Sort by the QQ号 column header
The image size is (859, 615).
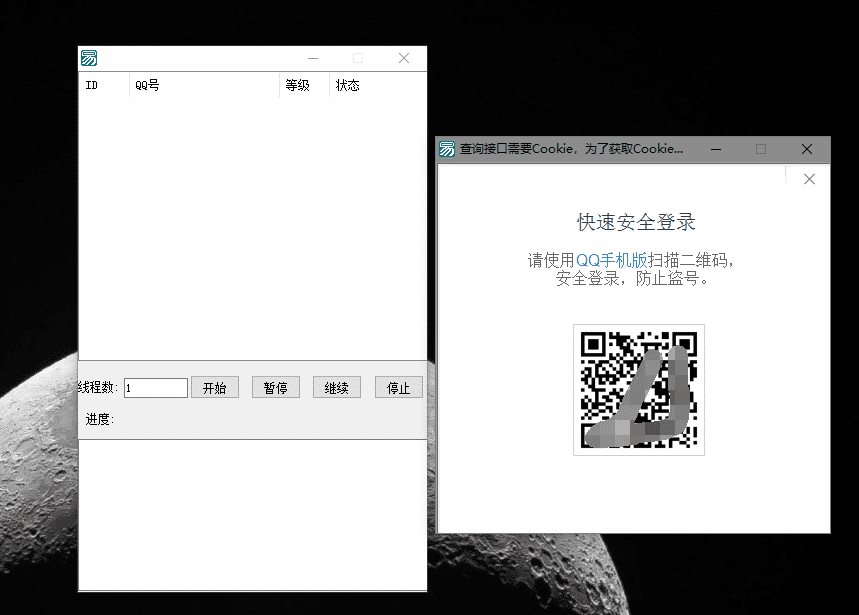(x=147, y=85)
